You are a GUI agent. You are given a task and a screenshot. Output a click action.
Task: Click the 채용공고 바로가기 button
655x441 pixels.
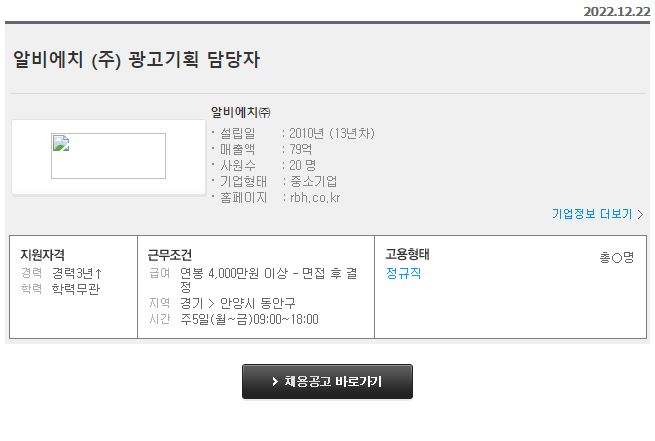pyautogui.click(x=327, y=381)
